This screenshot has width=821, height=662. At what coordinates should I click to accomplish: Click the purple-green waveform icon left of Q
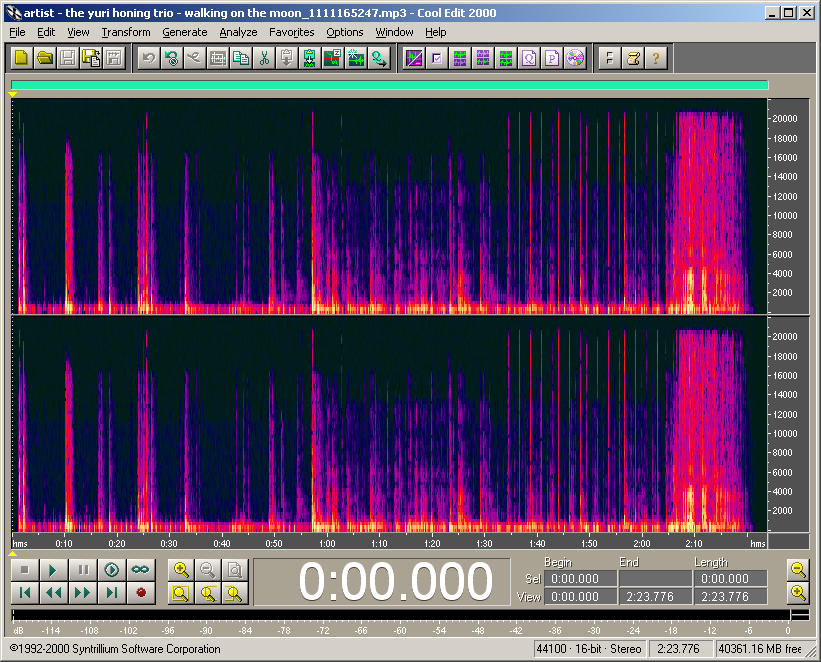click(506, 58)
